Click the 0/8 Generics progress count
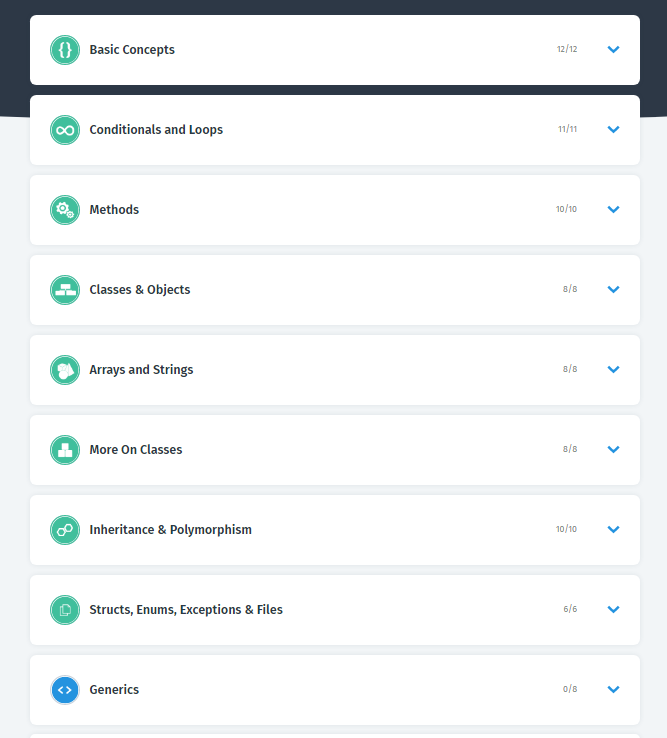Screen dimensions: 667x738 (570, 690)
